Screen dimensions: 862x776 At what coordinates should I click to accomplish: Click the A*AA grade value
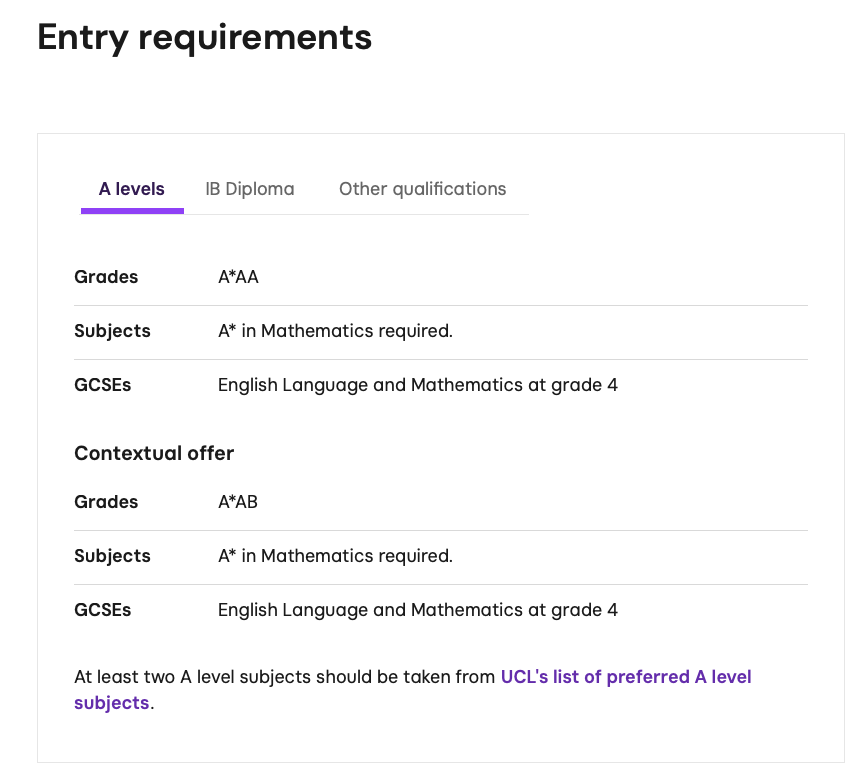coord(238,277)
